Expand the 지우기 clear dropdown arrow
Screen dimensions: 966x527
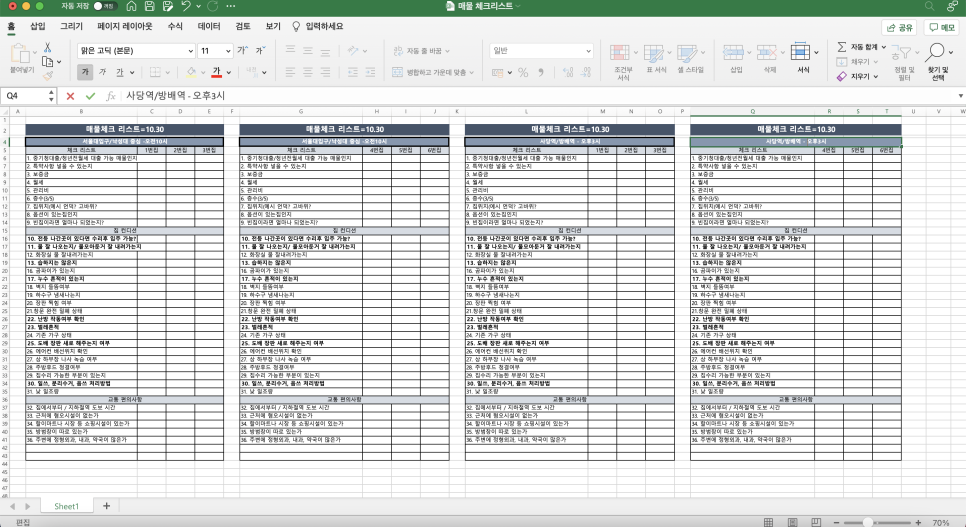875,76
